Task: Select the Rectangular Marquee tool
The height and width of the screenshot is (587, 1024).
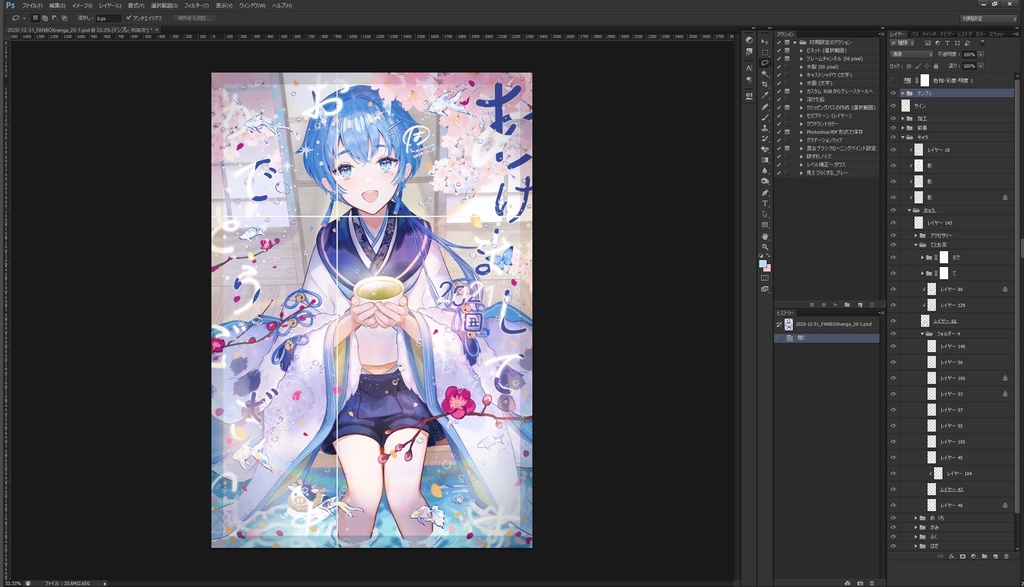Action: coord(765,52)
